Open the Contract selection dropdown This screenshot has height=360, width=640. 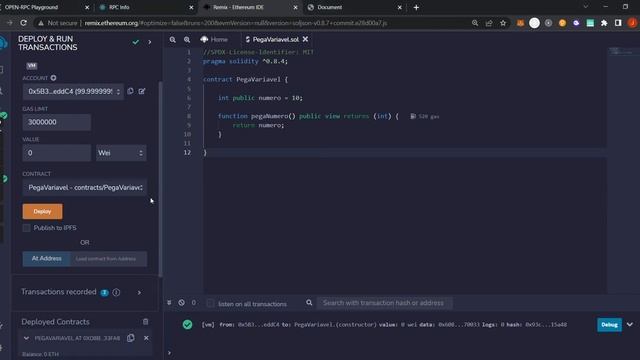(85, 187)
